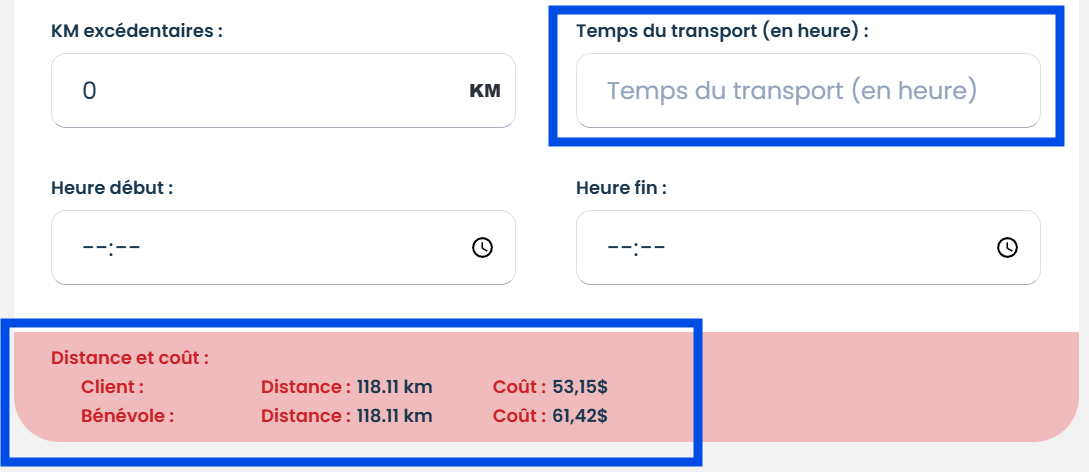The image size is (1089, 472).
Task: Click the Client distance value 118.11 km
Action: click(395, 386)
